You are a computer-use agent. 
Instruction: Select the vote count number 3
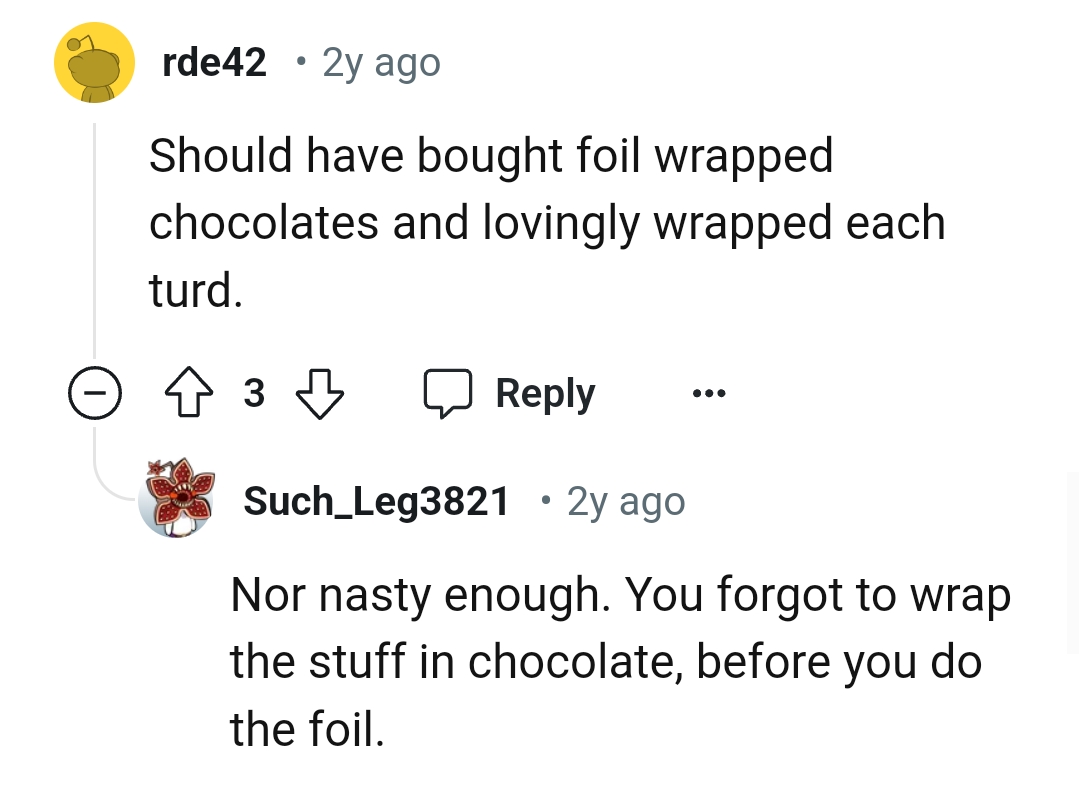pos(254,393)
